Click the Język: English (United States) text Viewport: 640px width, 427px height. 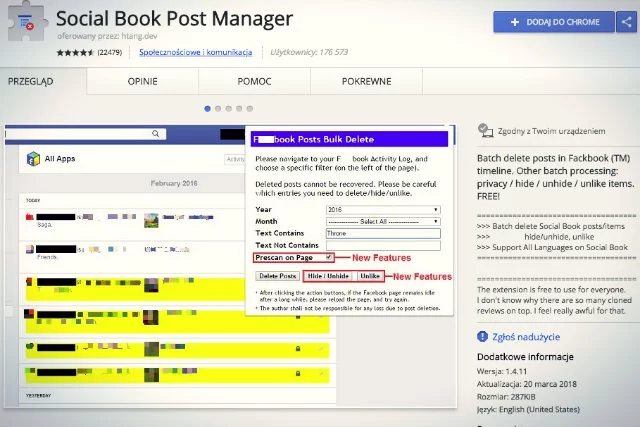(x=528, y=409)
